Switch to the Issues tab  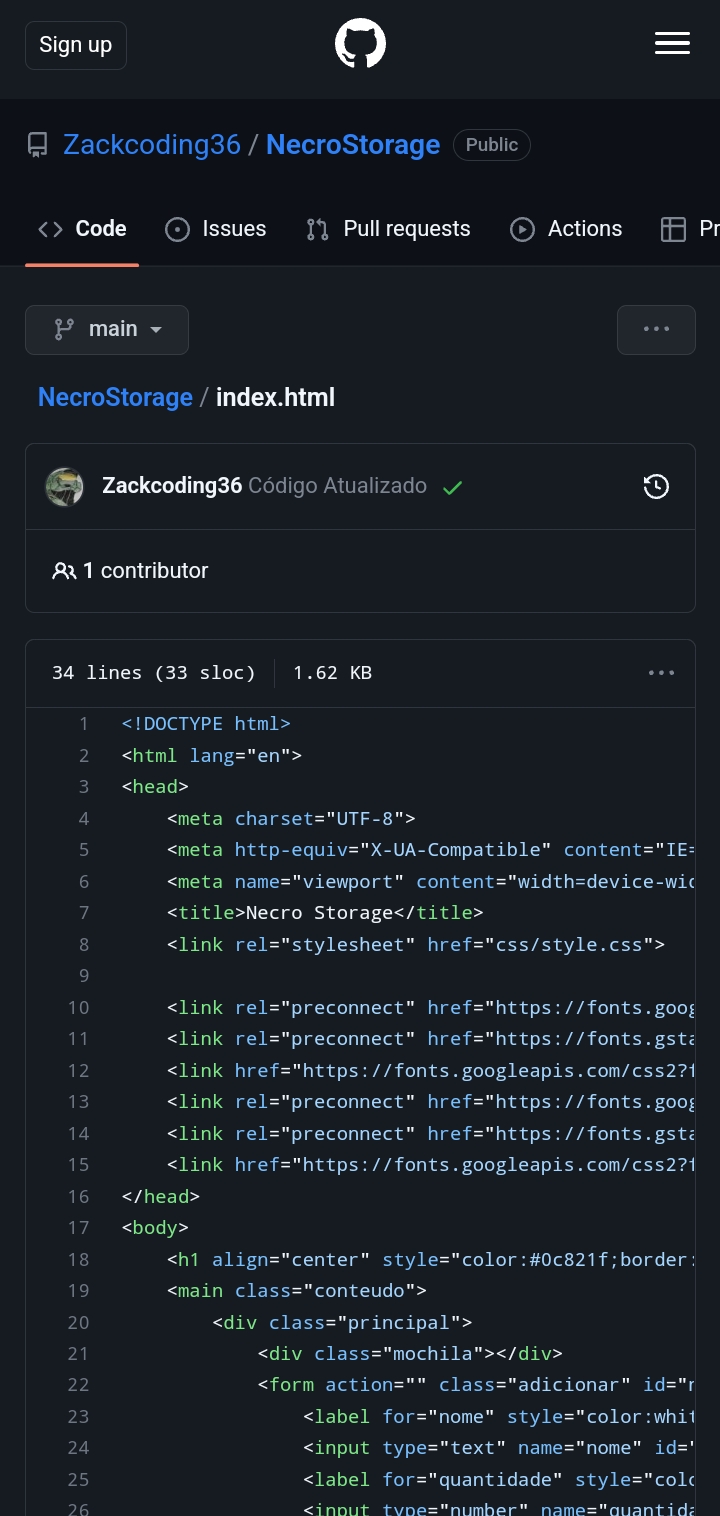coord(216,229)
